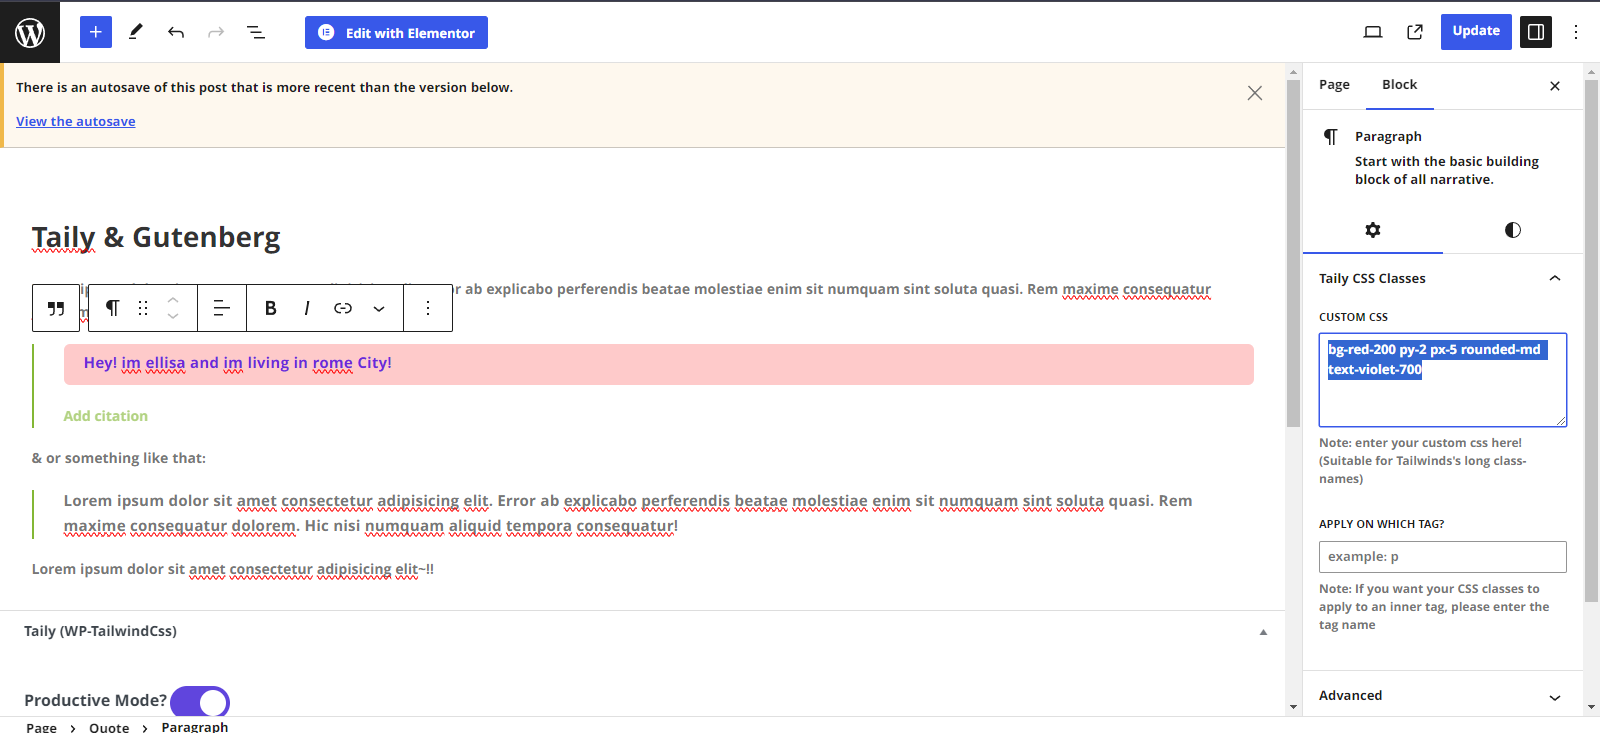Switch to the Block tab

coord(1400,85)
